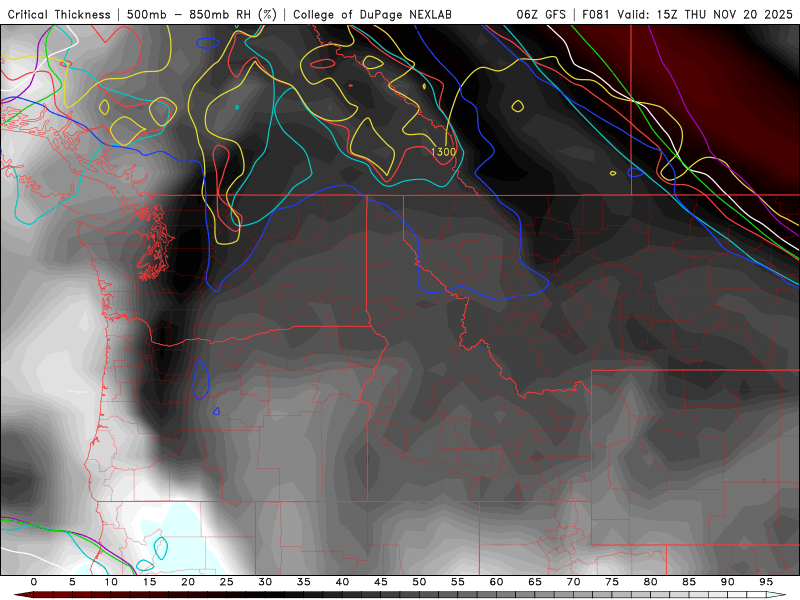Click the 0 tick on RH scale
800x600 pixels.
pyautogui.click(x=34, y=582)
